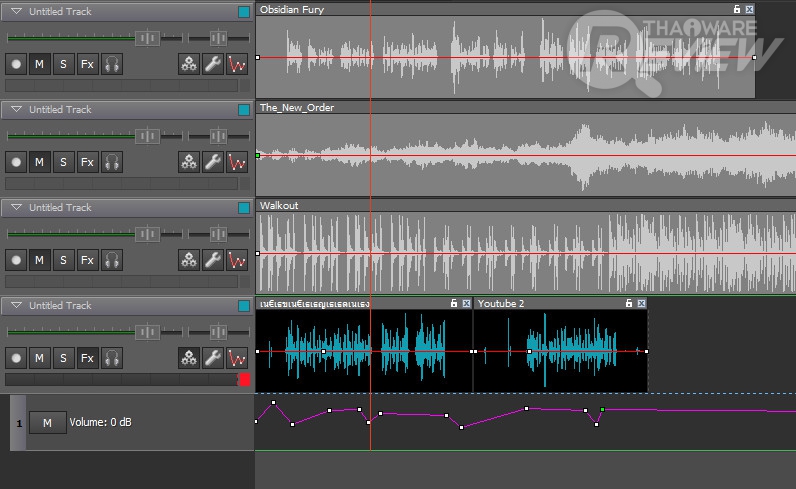
Task: Click red envelope icon on Obsidian Fury track
Action: 237,64
